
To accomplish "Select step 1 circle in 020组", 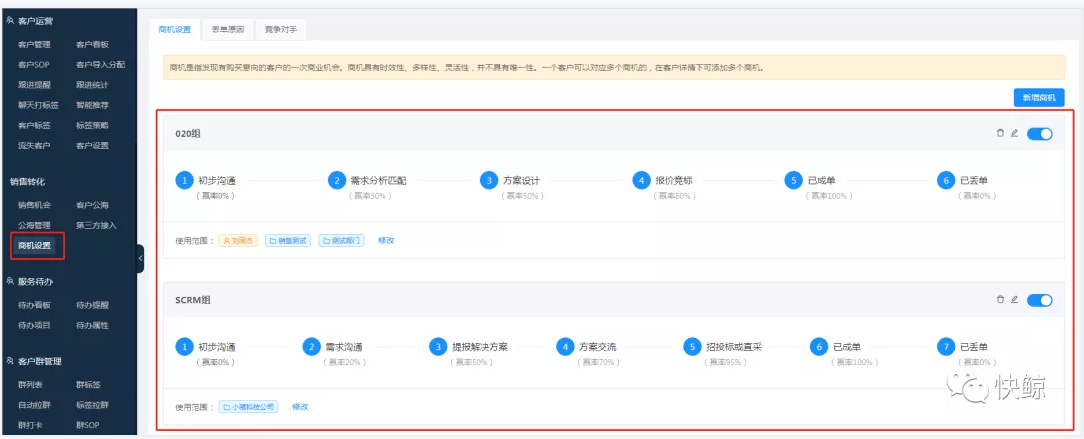I will pos(184,180).
